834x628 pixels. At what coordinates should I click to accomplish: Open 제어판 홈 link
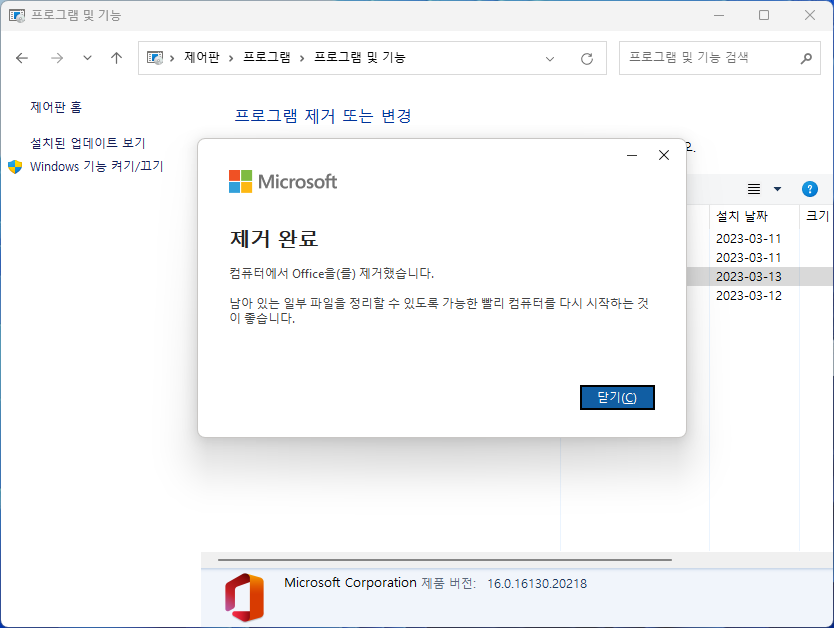[x=56, y=107]
